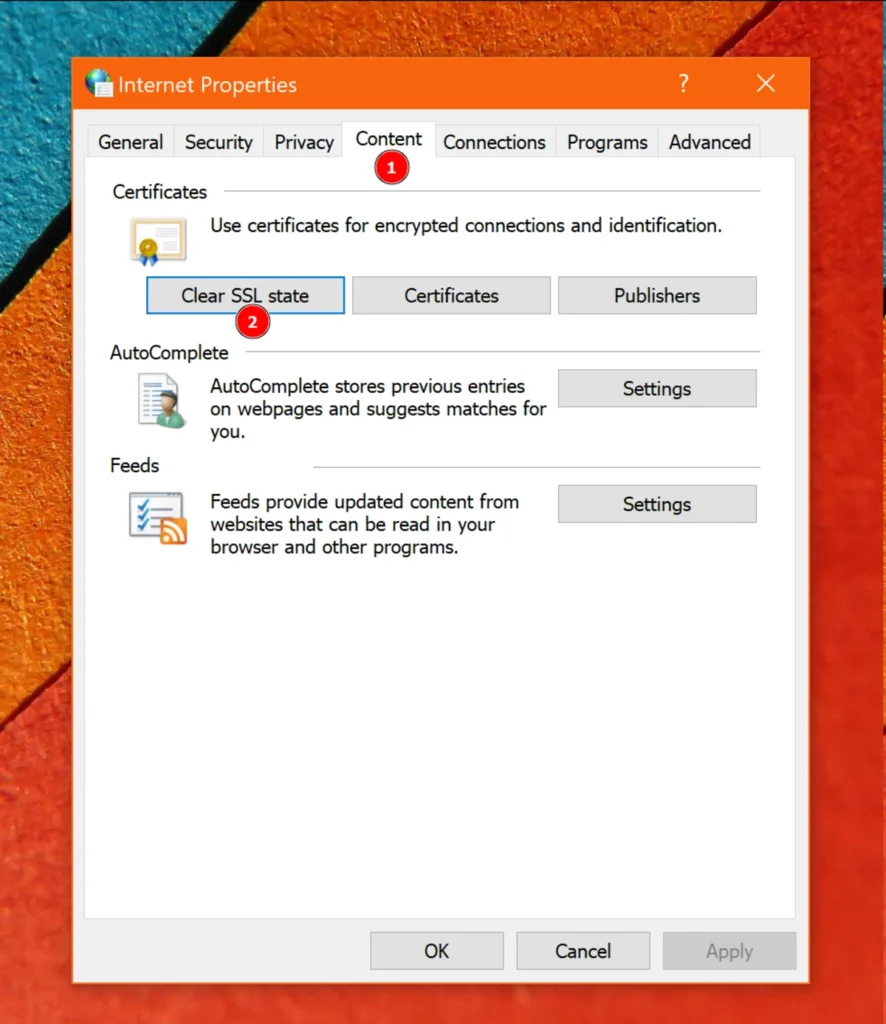Viewport: 886px width, 1024px height.
Task: Open the Advanced tab
Action: point(709,142)
